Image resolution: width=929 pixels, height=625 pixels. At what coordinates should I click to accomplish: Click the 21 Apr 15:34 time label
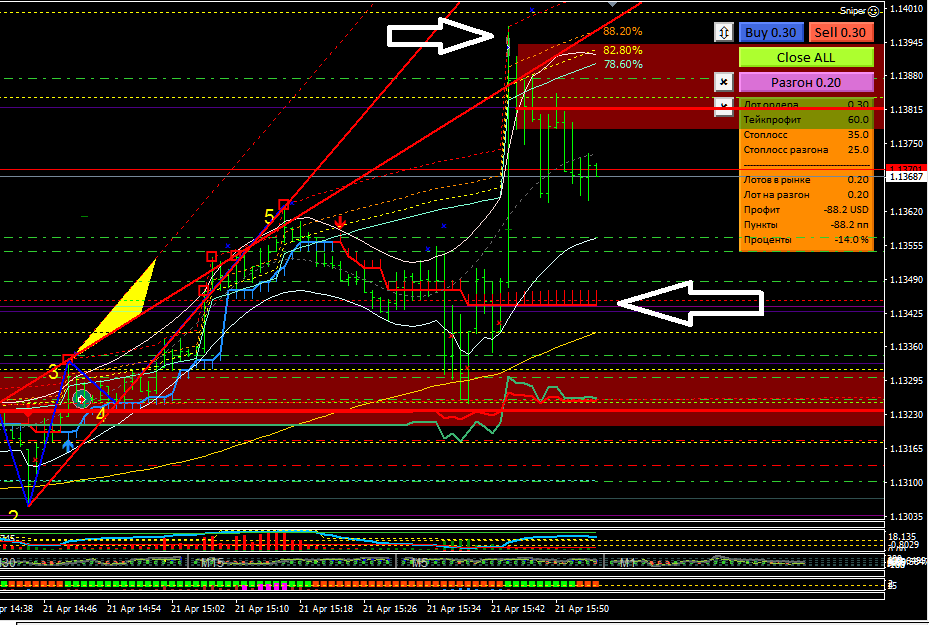(x=454, y=608)
